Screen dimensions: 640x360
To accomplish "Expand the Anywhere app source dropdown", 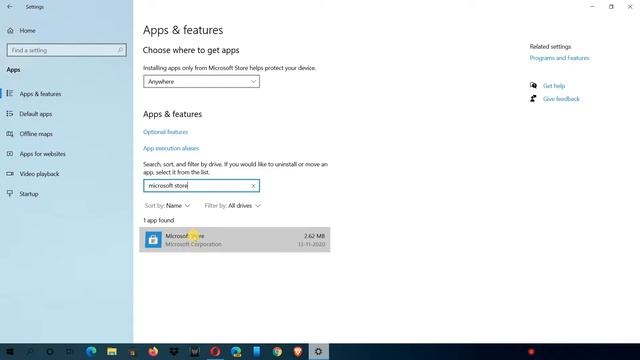I will (x=201, y=82).
